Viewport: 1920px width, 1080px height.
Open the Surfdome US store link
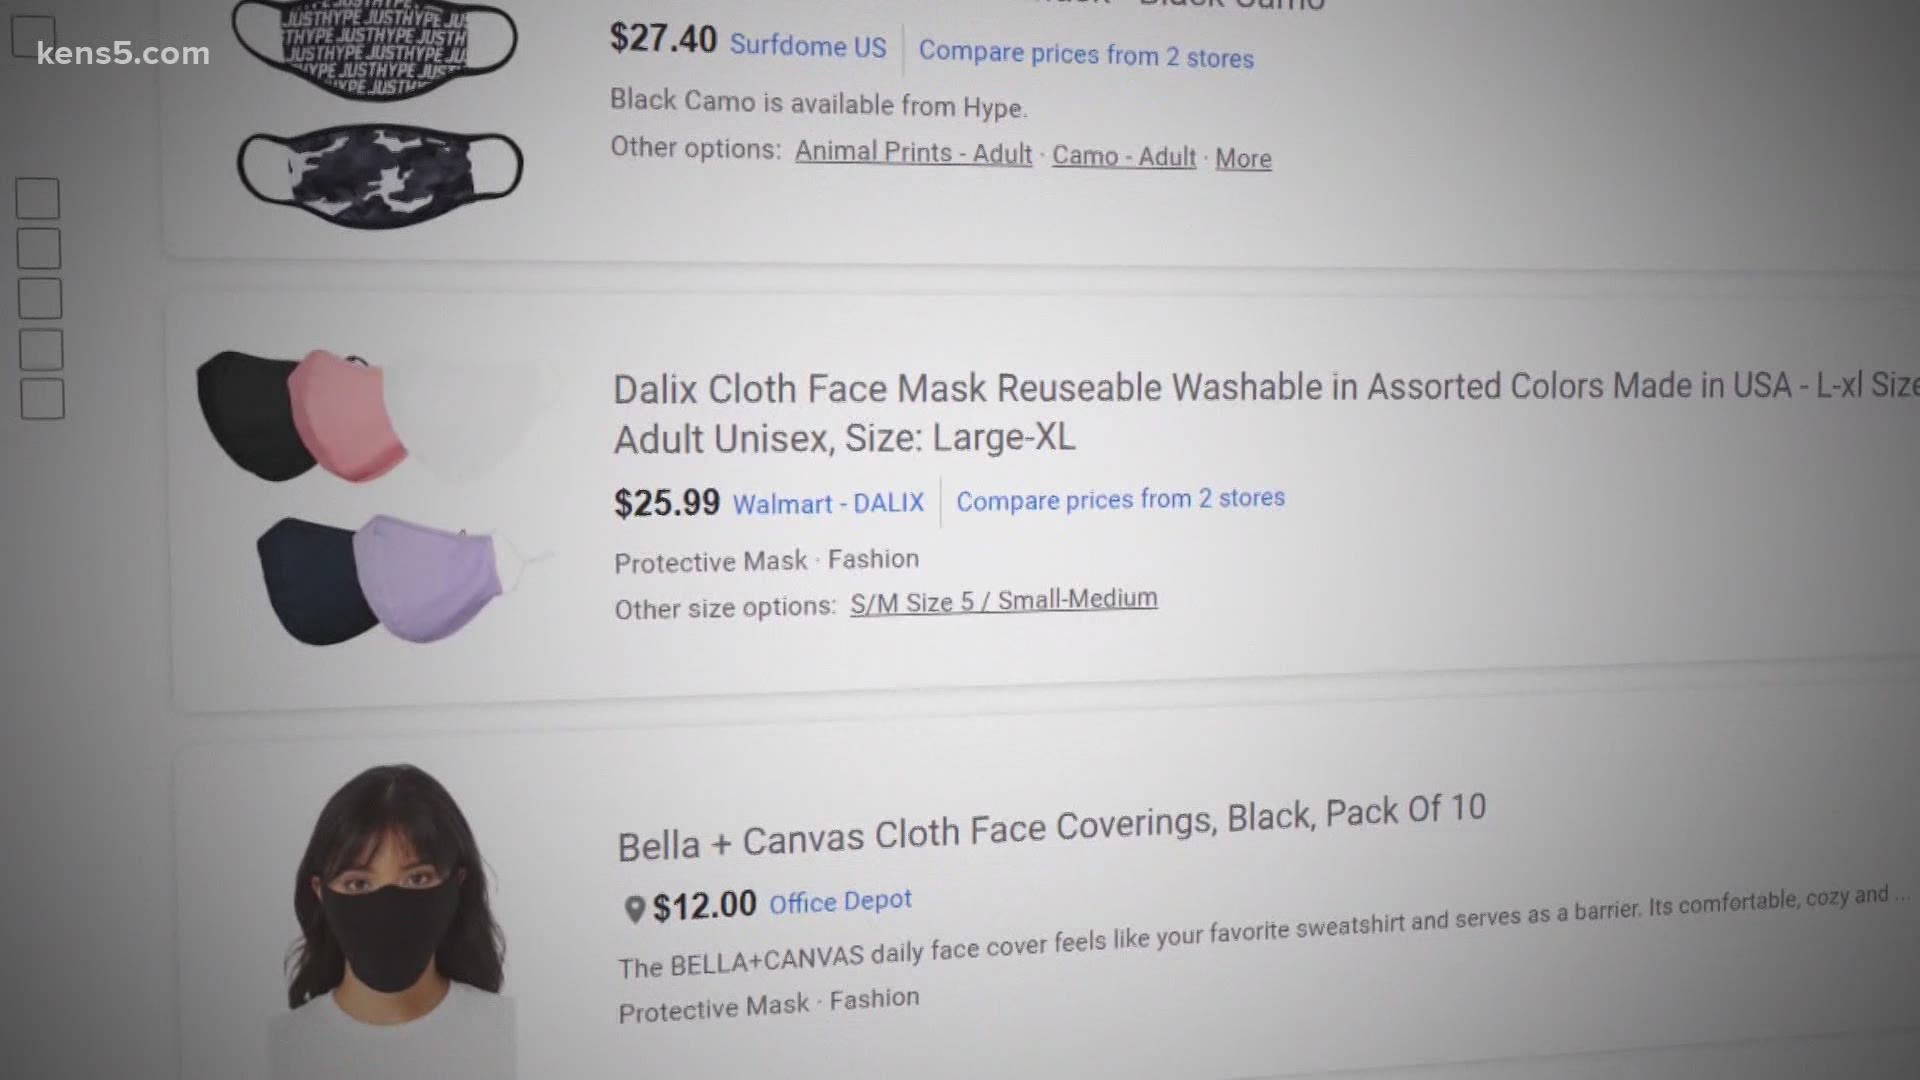pyautogui.click(x=808, y=46)
